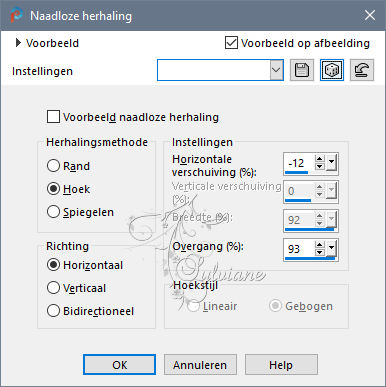Click the PaintShop Pro logo in title bar

[x=16, y=15]
